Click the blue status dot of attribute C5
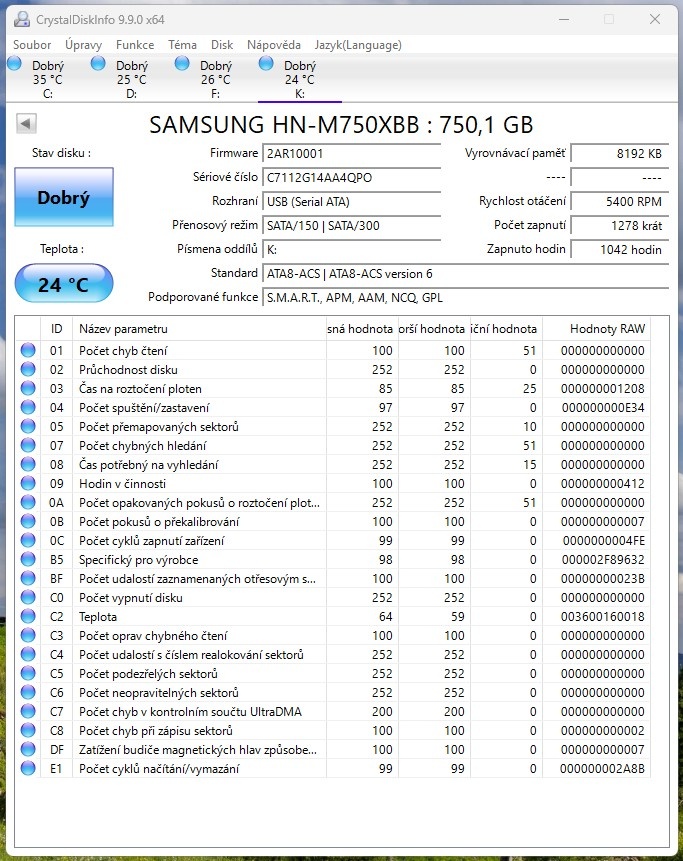 28,673
